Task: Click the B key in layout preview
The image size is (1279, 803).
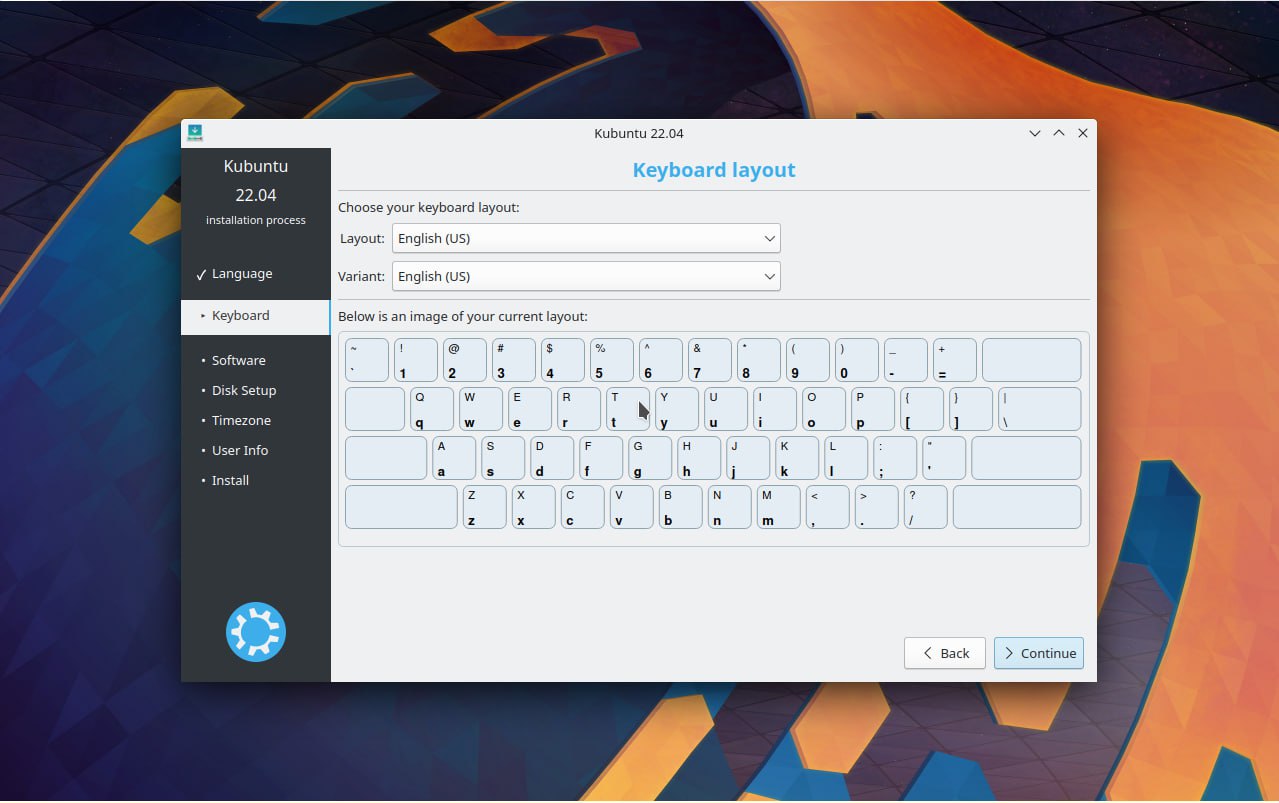Action: click(681, 507)
